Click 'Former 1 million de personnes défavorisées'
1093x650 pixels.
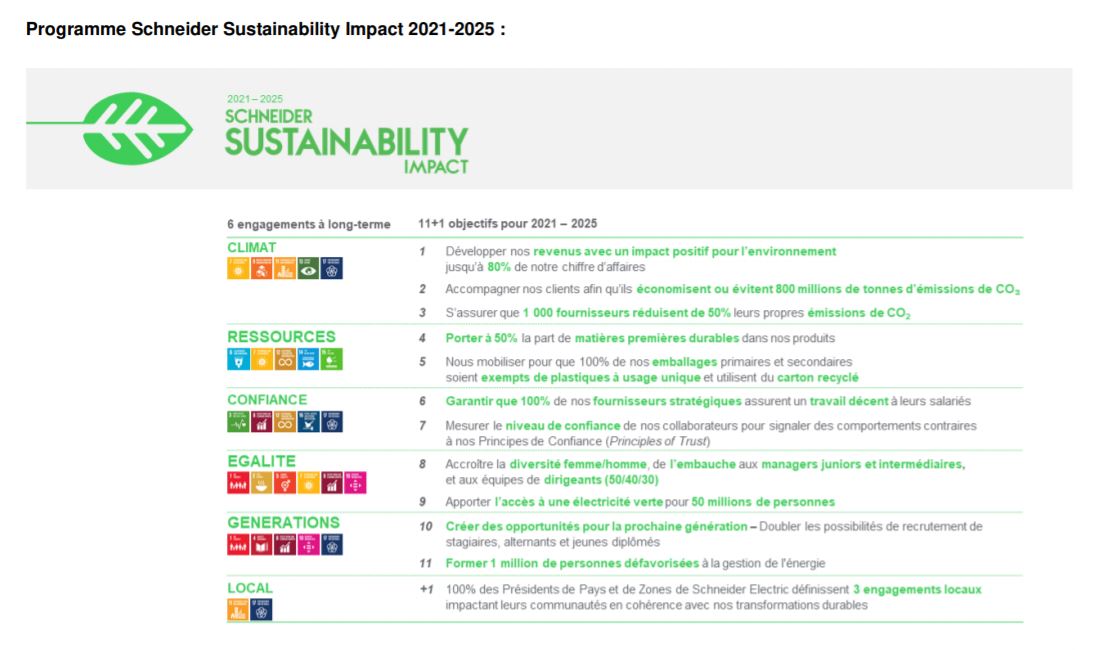click(572, 564)
